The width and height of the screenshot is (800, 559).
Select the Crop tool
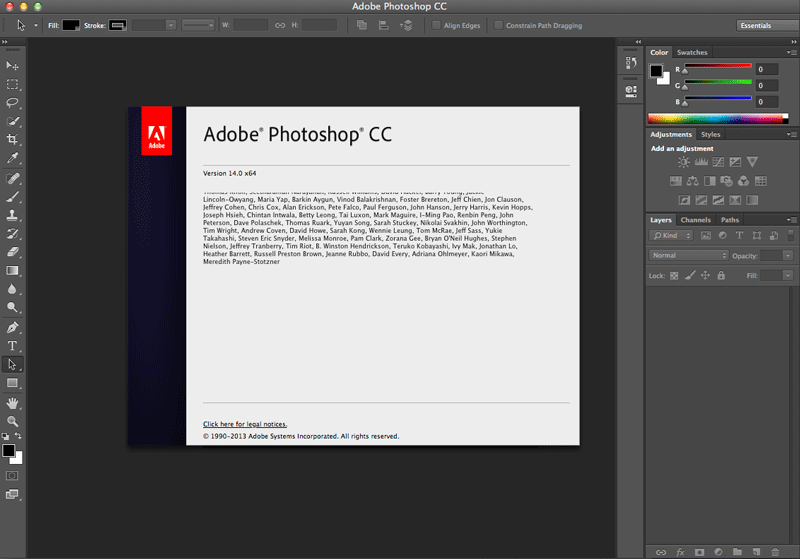[x=12, y=139]
